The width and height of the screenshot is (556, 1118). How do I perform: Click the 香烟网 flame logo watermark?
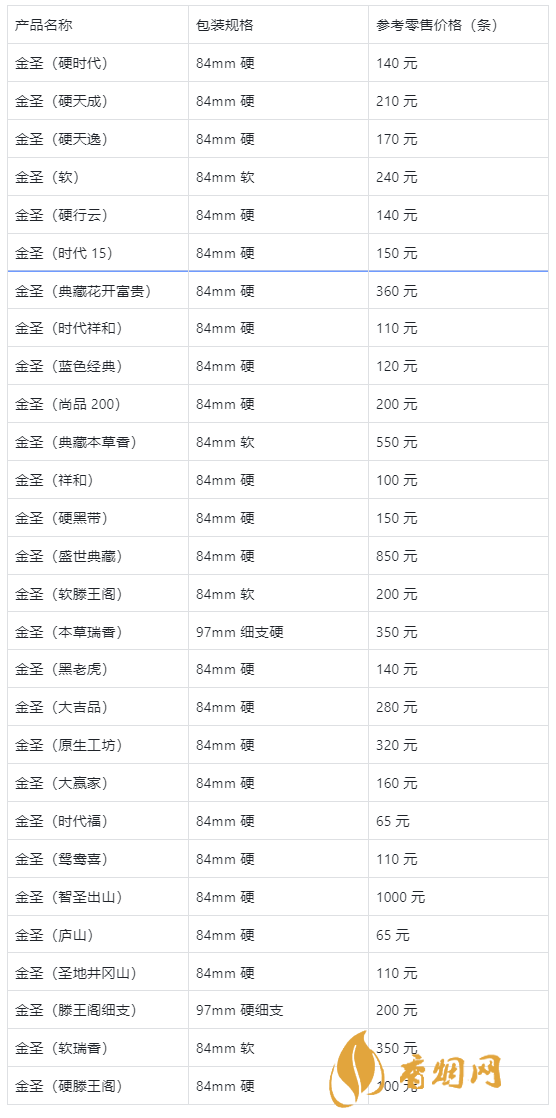[356, 1070]
